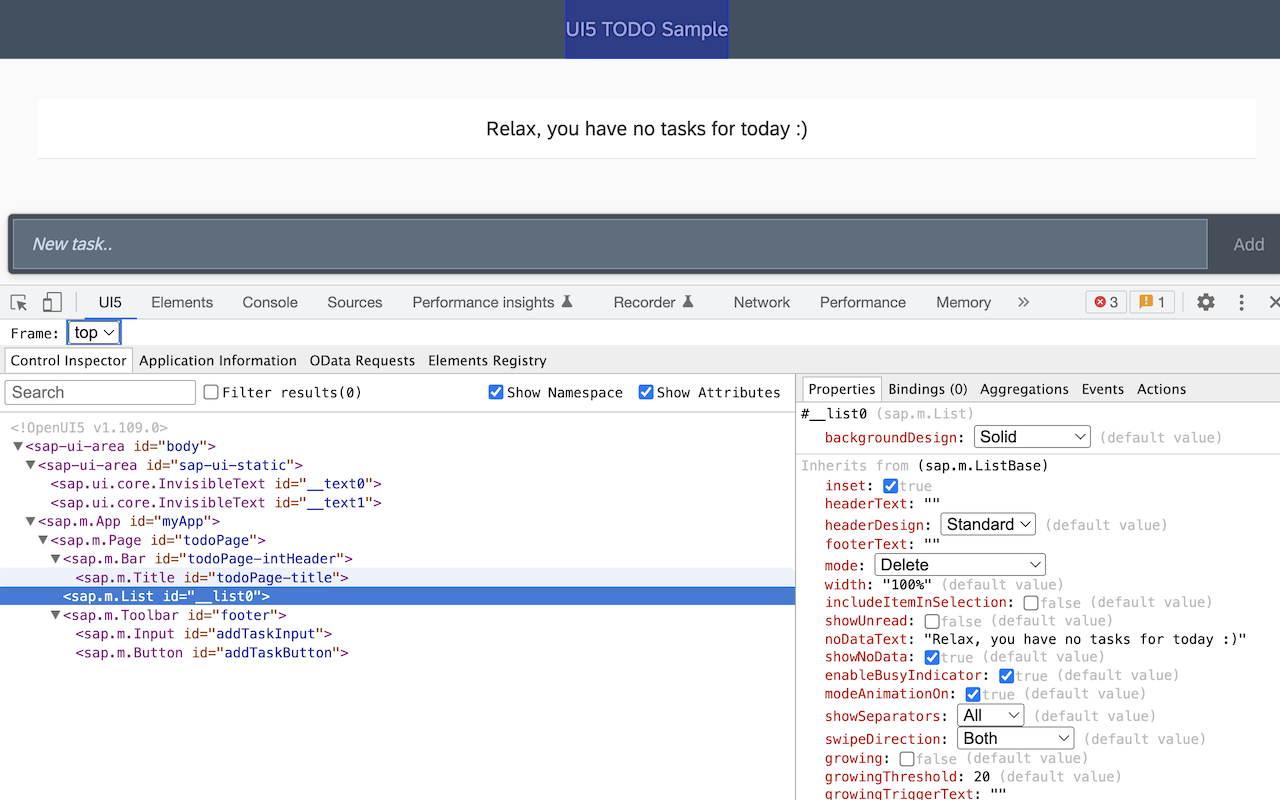Screen dimensions: 1280x800
Task: Uncheck the Show Namespace checkbox
Action: pos(496,392)
